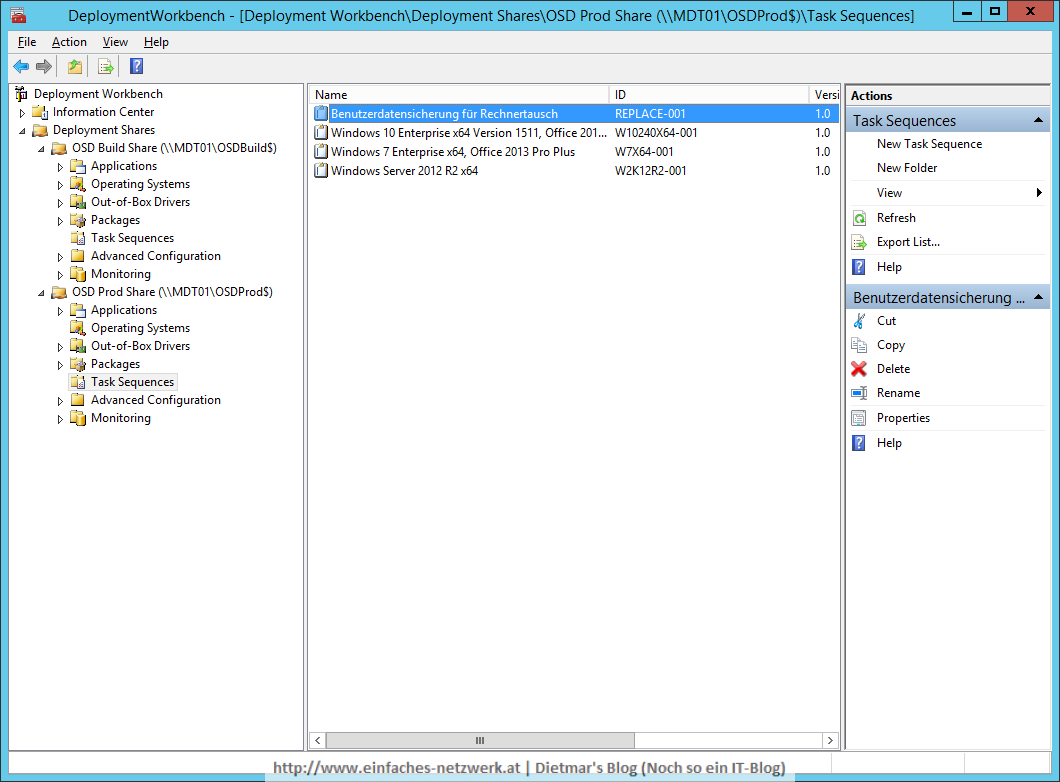Click Refresh action link

(x=896, y=218)
